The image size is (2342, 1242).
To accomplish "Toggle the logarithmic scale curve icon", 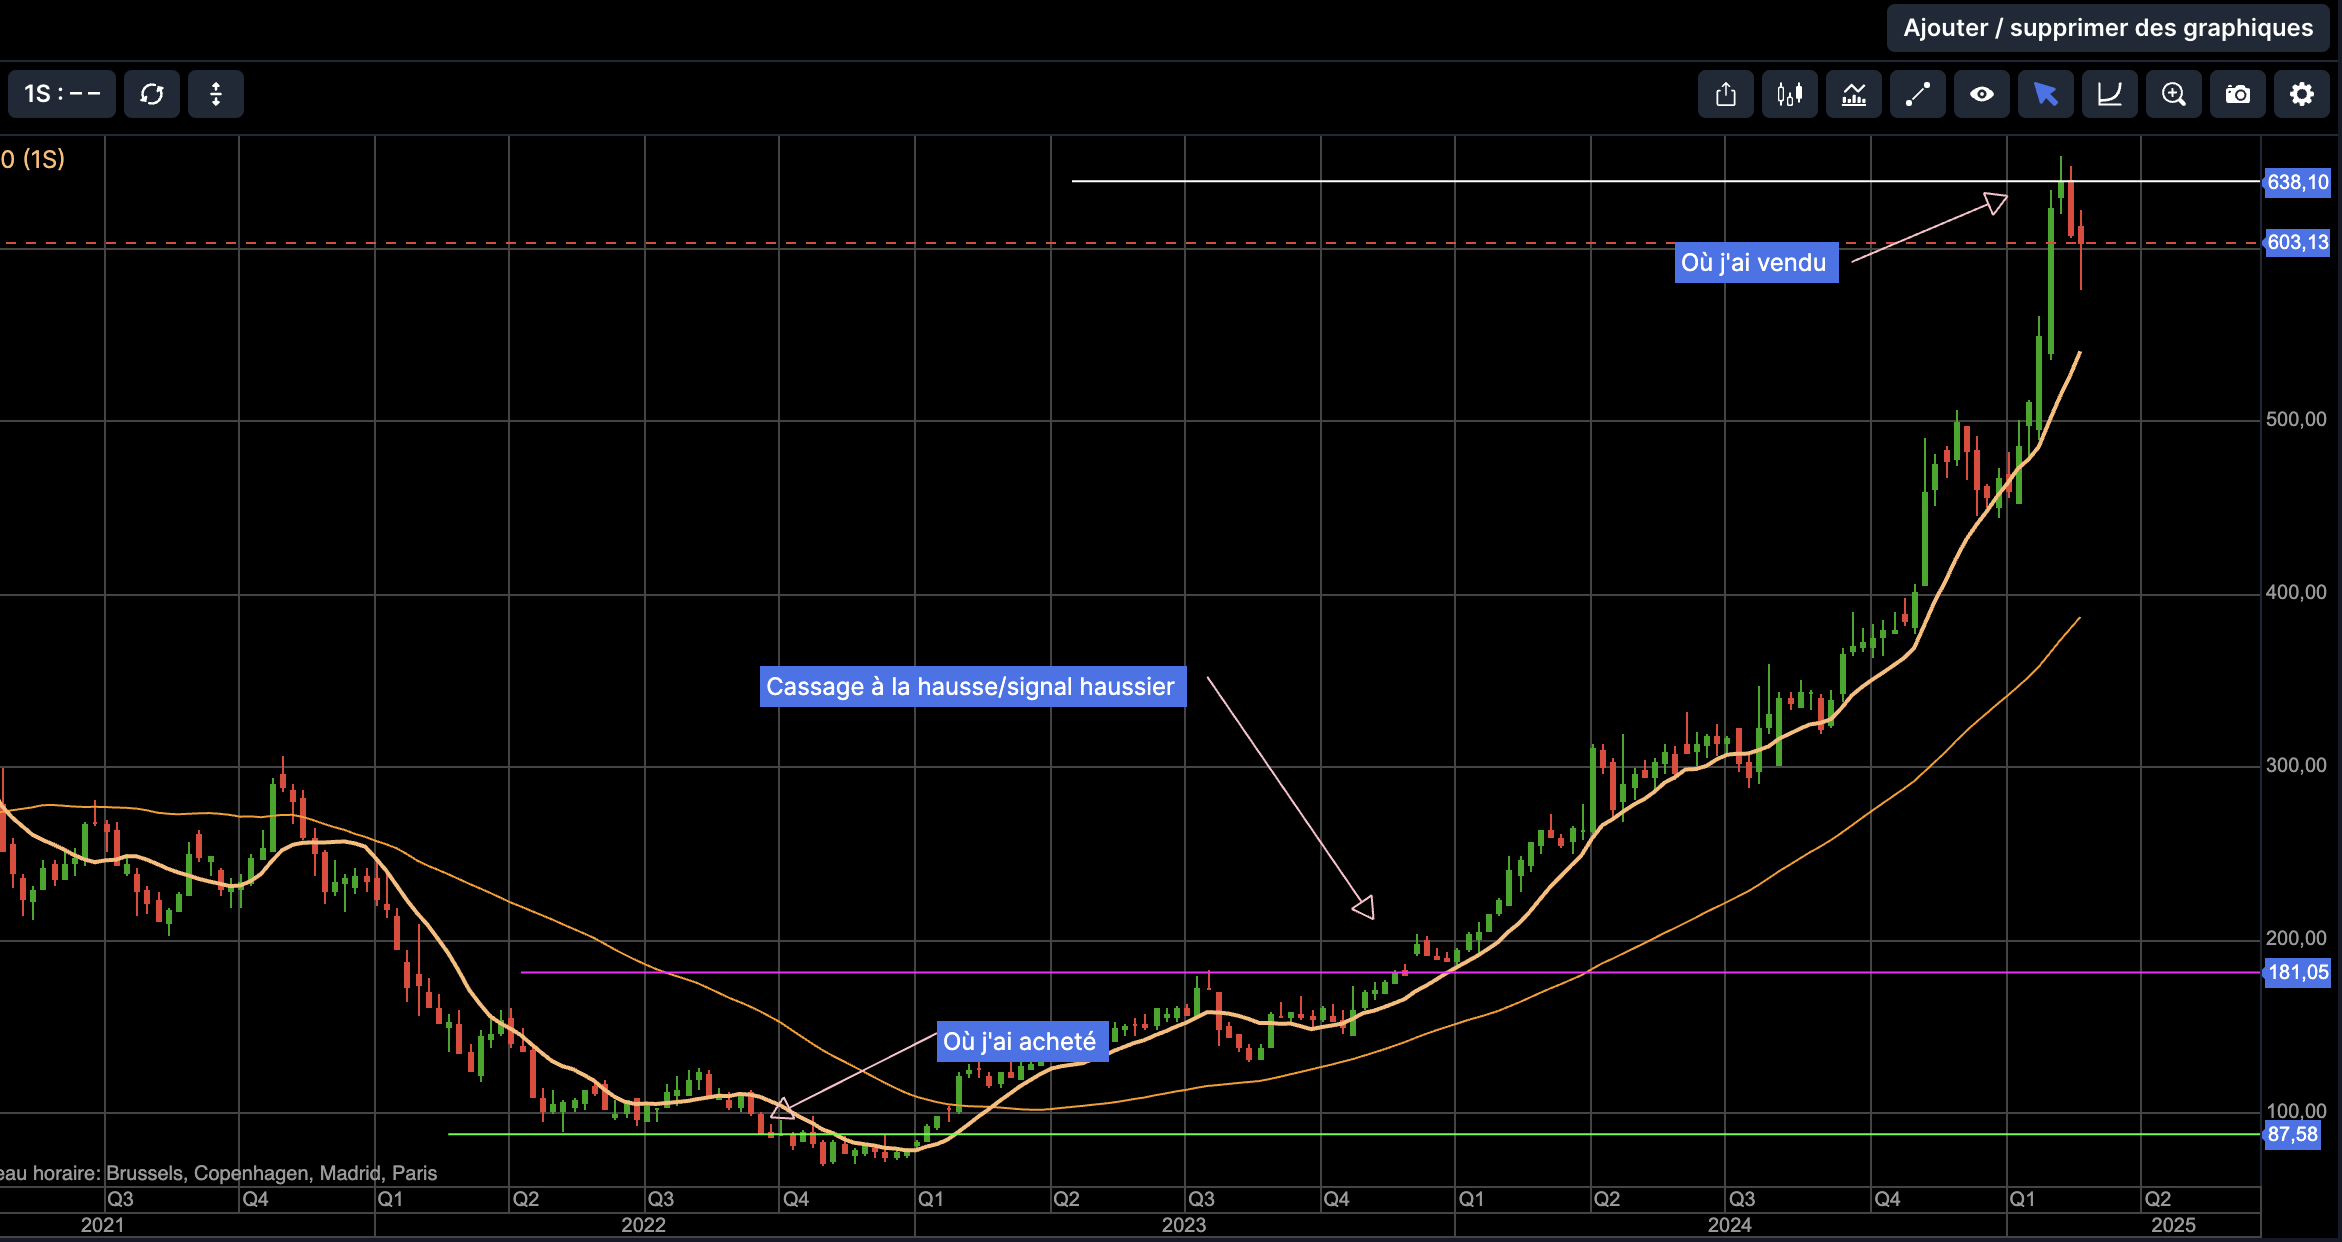I will point(2109,94).
